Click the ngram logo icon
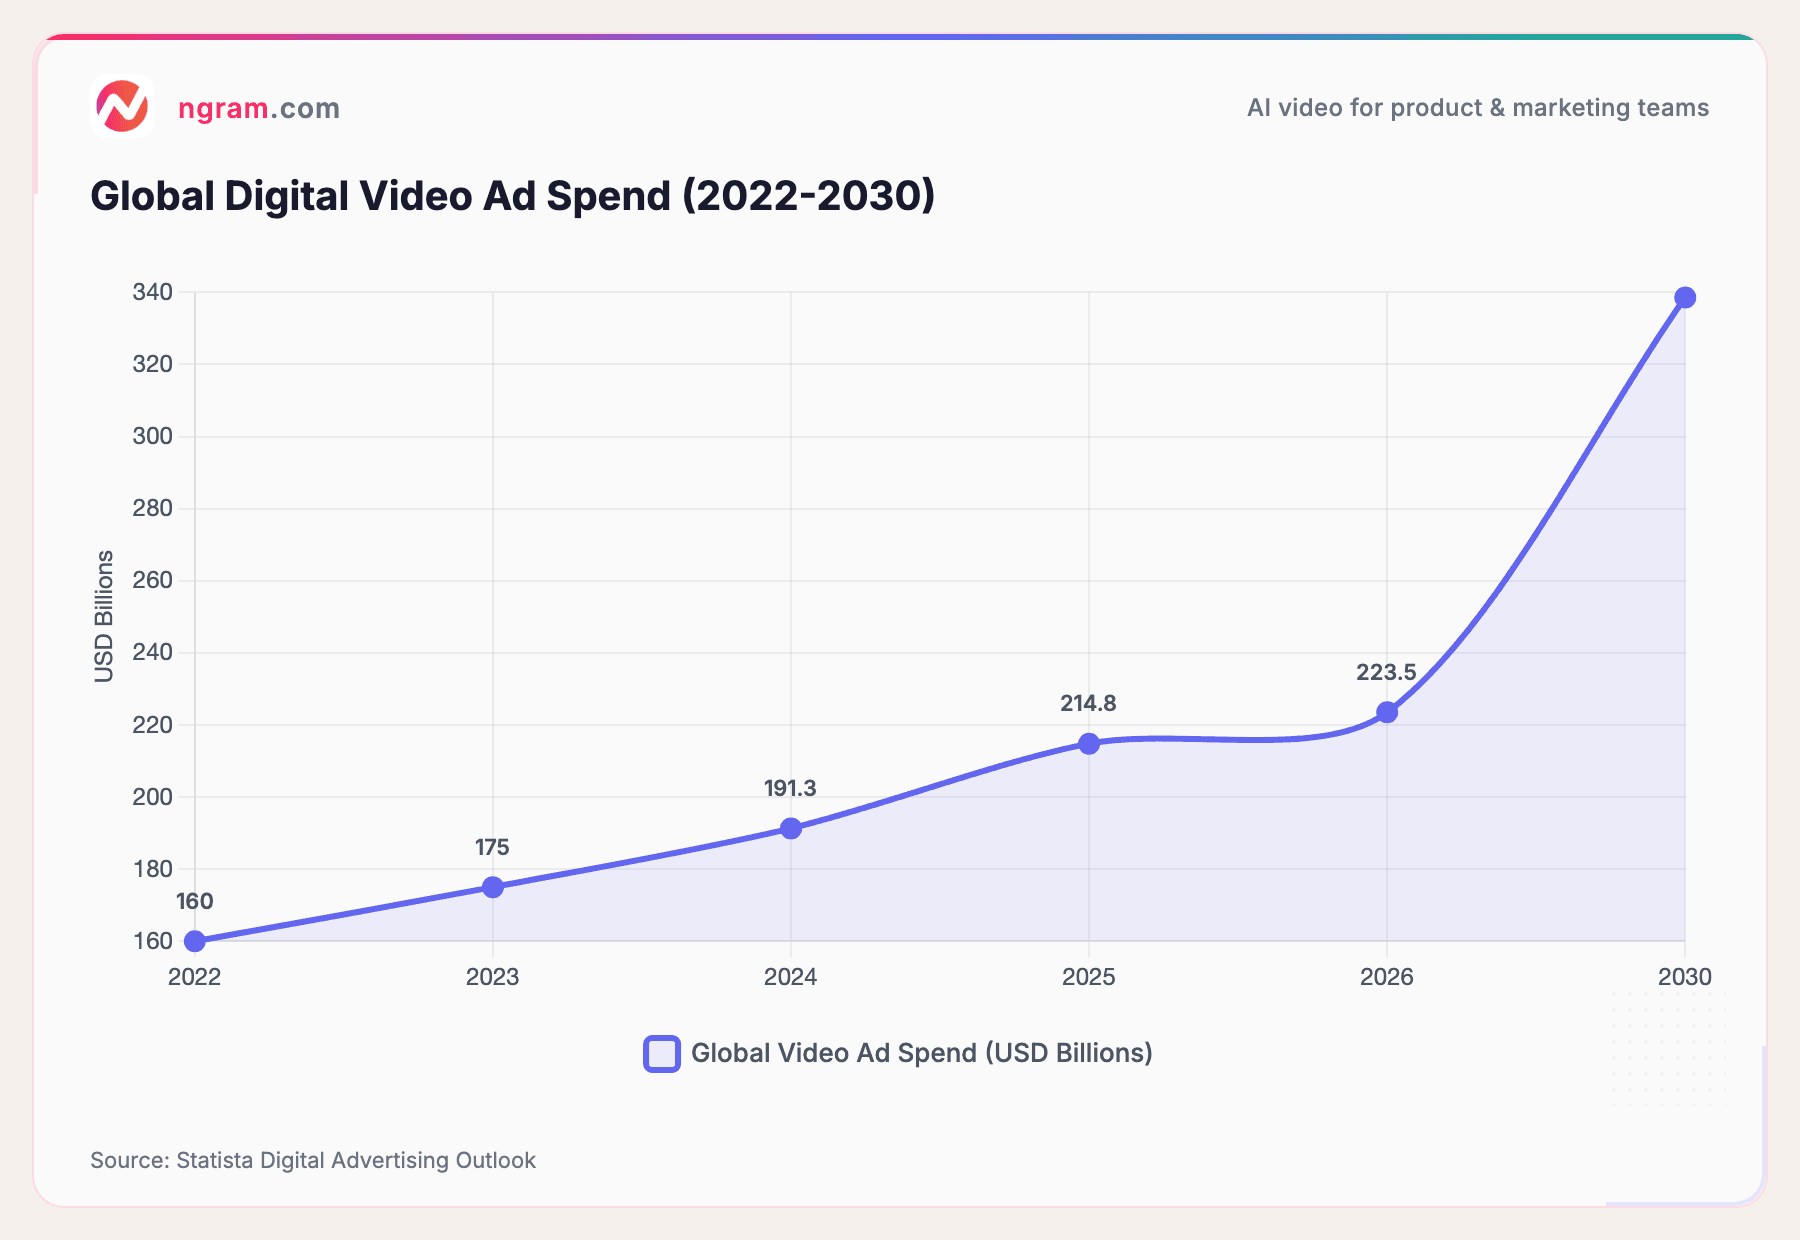The width and height of the screenshot is (1800, 1240). (123, 103)
